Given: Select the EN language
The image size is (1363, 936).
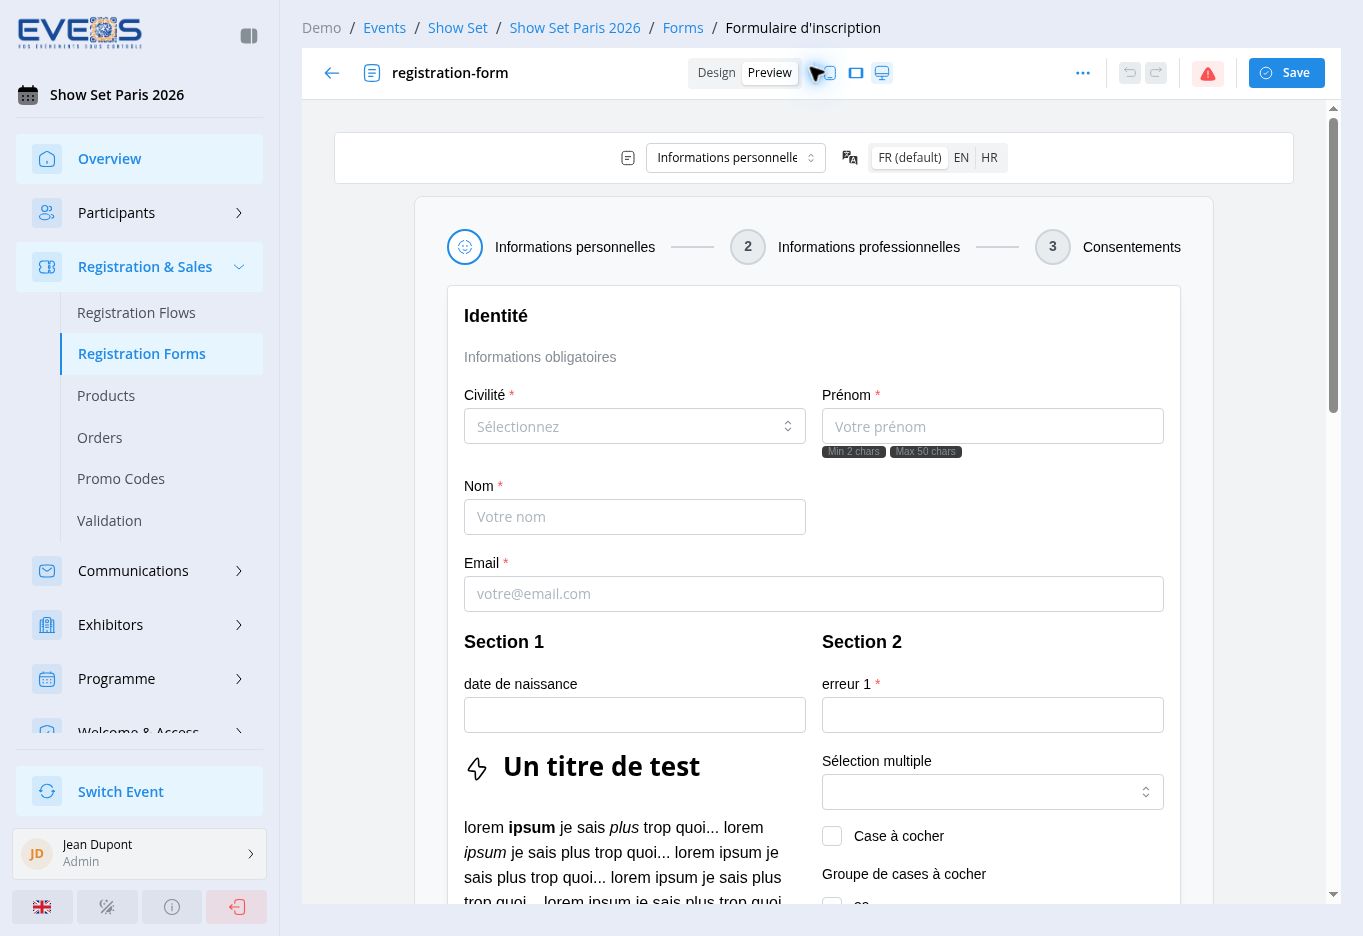Looking at the screenshot, I should pyautogui.click(x=961, y=158).
